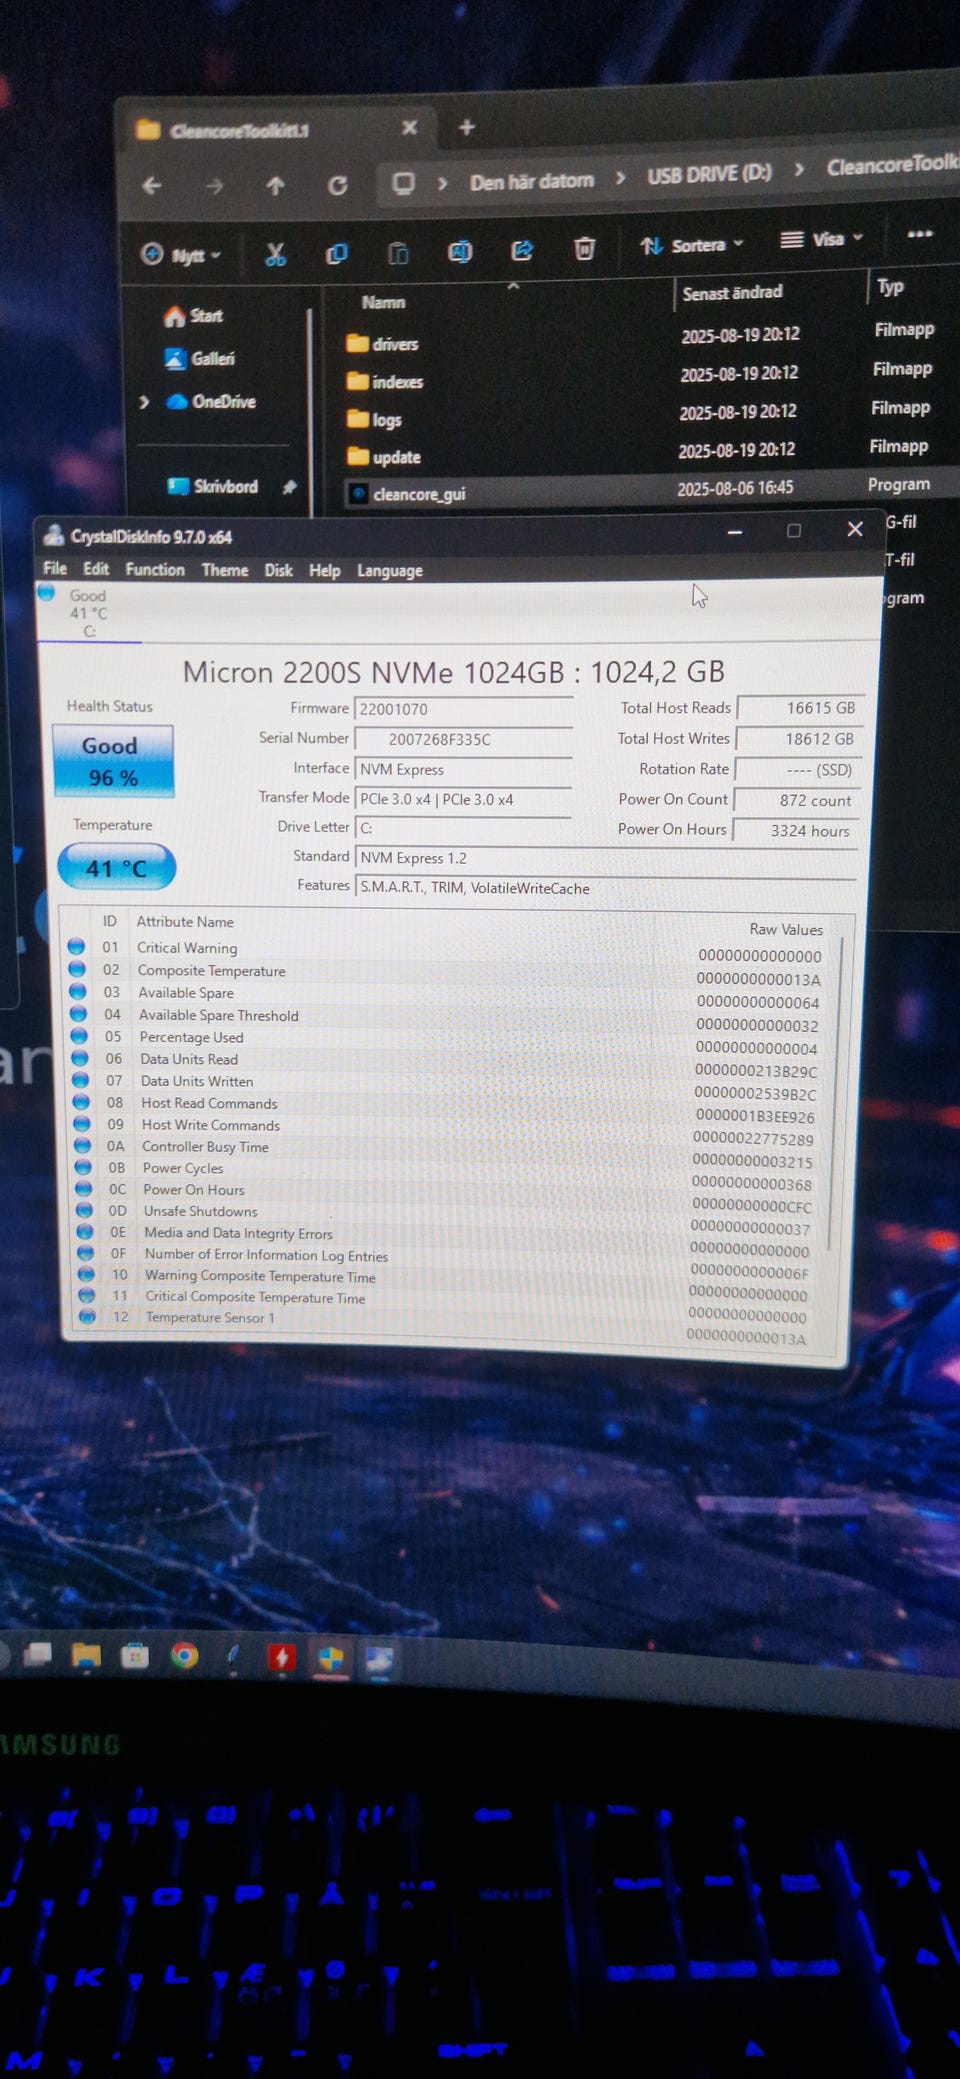
Task: Open Google Chrome from the taskbar
Action: click(184, 1657)
